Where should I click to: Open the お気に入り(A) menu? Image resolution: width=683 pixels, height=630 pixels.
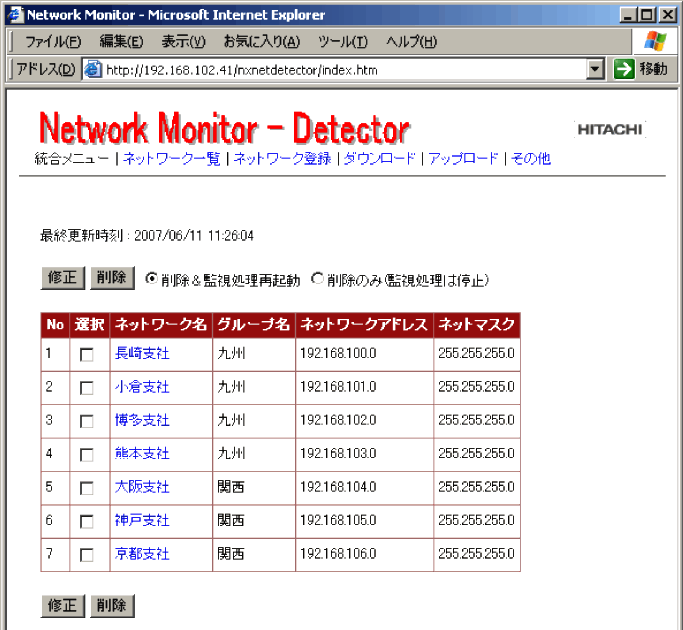[x=261, y=42]
